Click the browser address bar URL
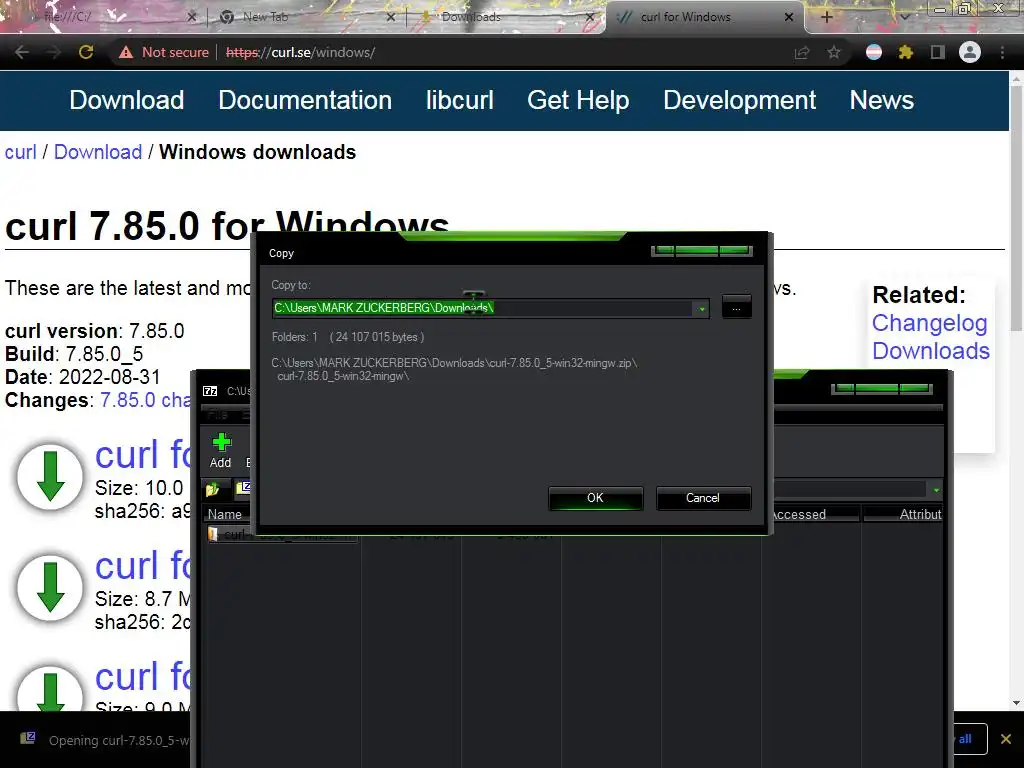Screen dimensions: 1024x768 (300, 52)
